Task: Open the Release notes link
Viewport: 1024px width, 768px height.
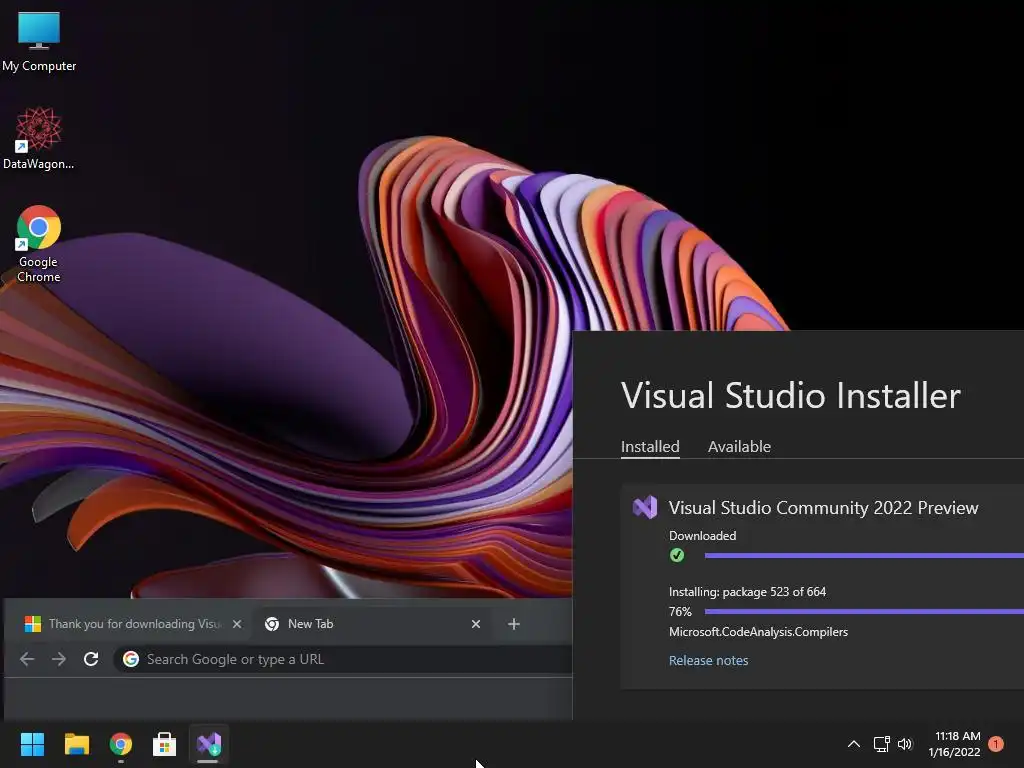Action: pyautogui.click(x=709, y=660)
